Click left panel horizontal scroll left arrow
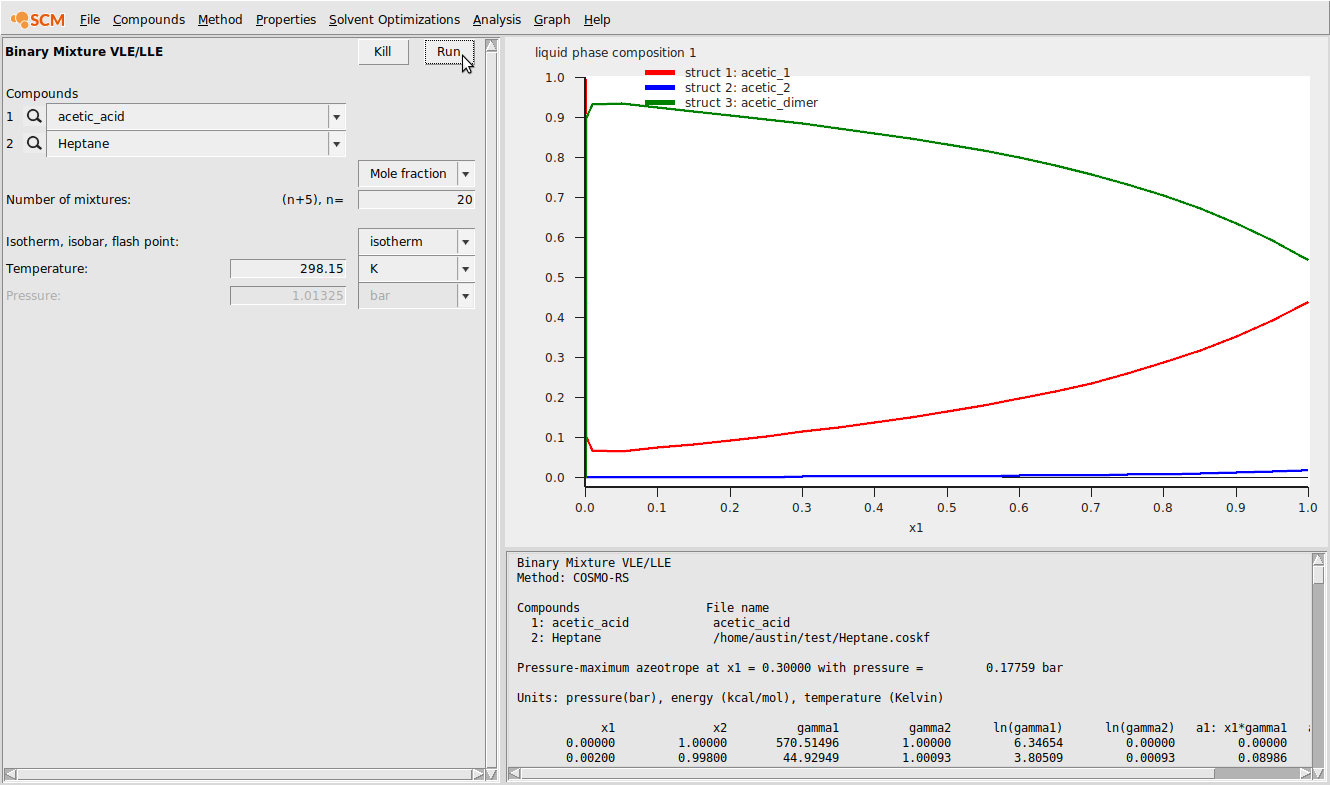The width and height of the screenshot is (1330, 785). click(10, 774)
